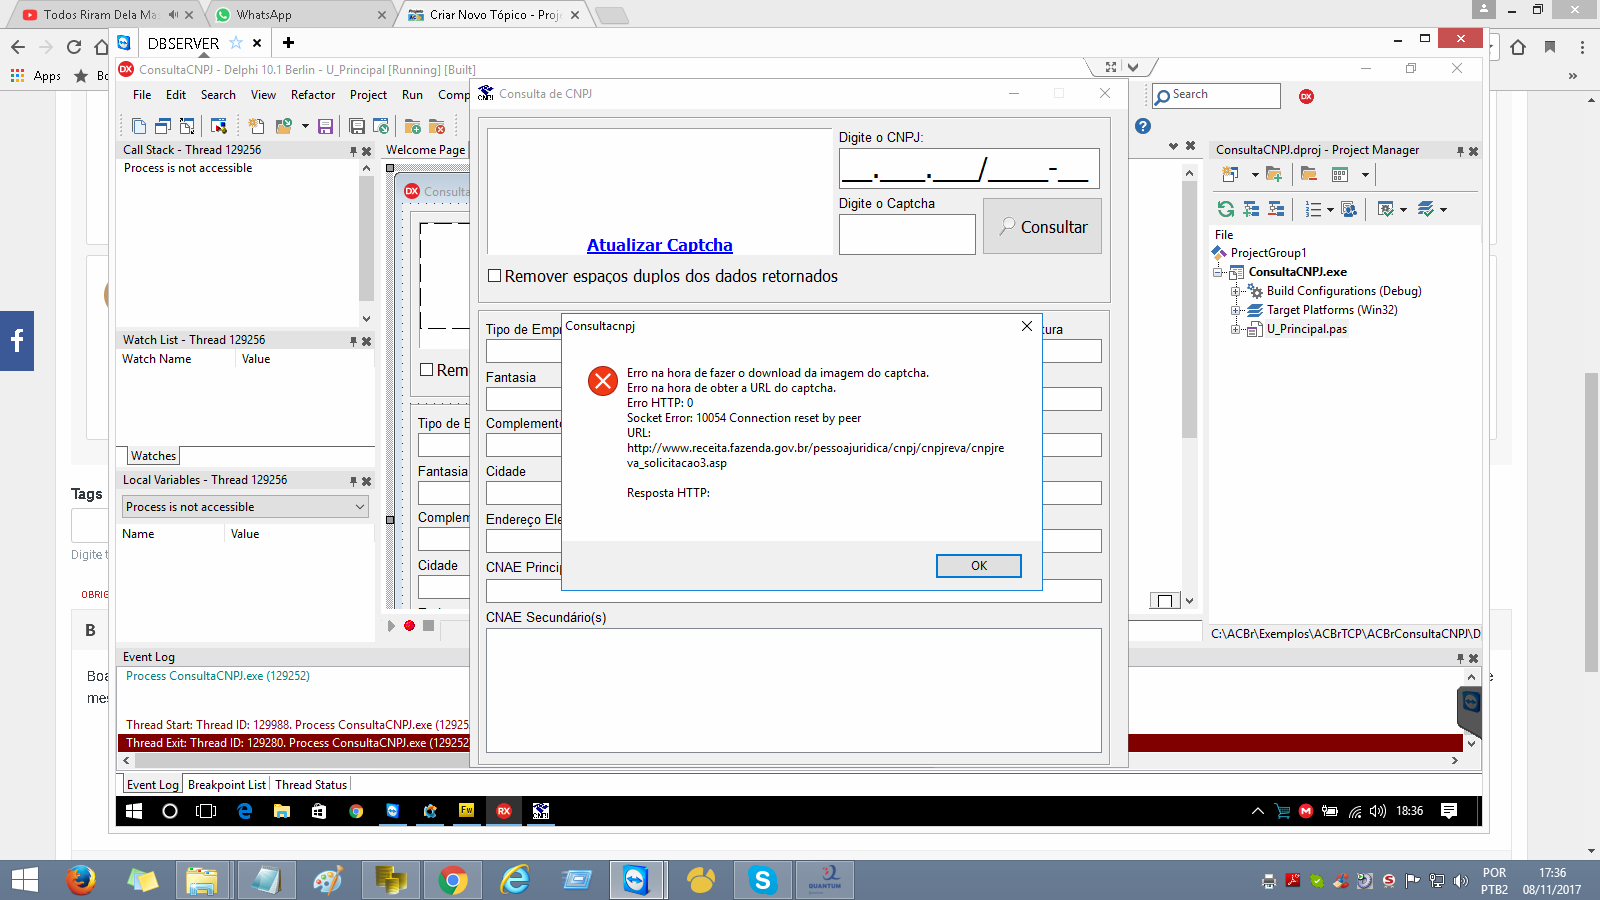Click the Add folder icon in Project Manager
This screenshot has height=900, width=1600.
pyautogui.click(x=1273, y=174)
